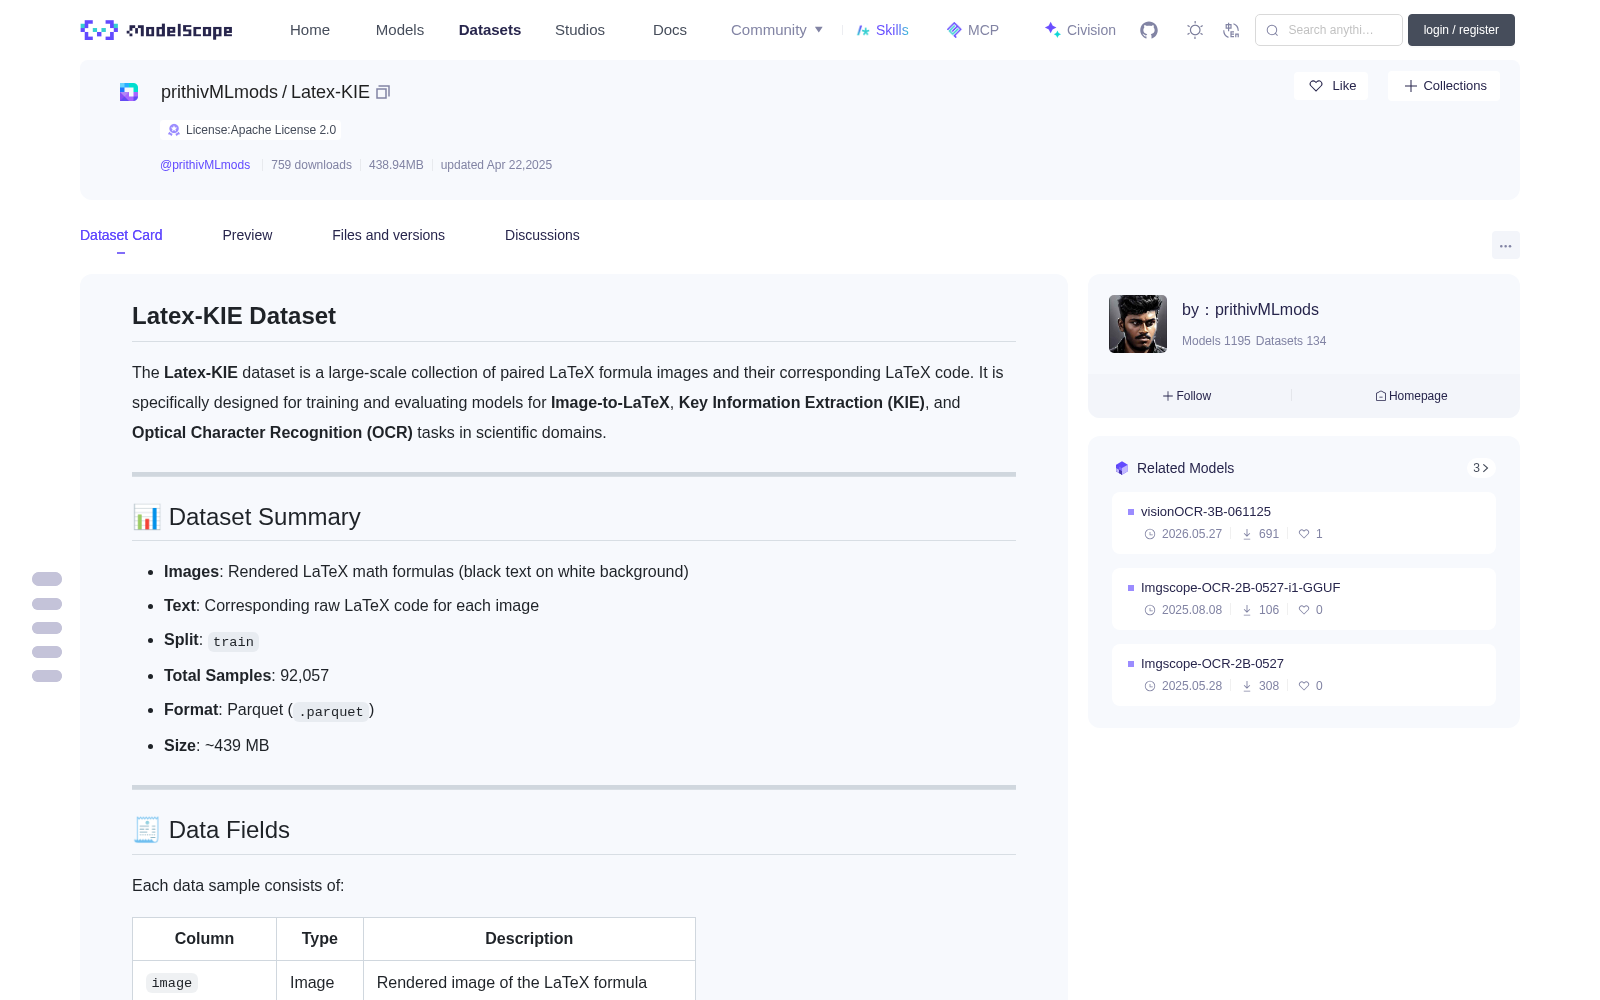
Task: Go to Home in navigation
Action: click(x=310, y=30)
